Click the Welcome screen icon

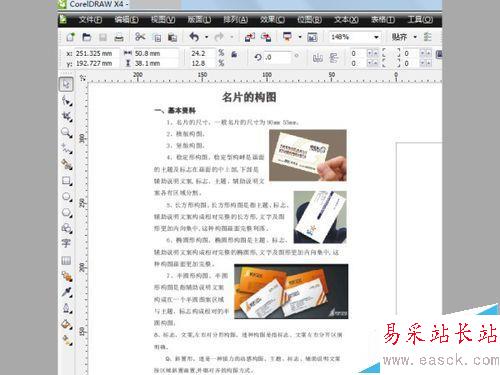(312, 37)
